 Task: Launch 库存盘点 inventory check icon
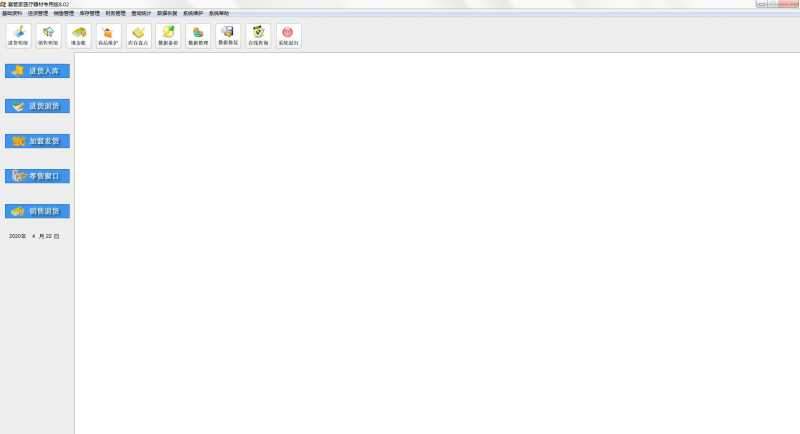[138, 36]
